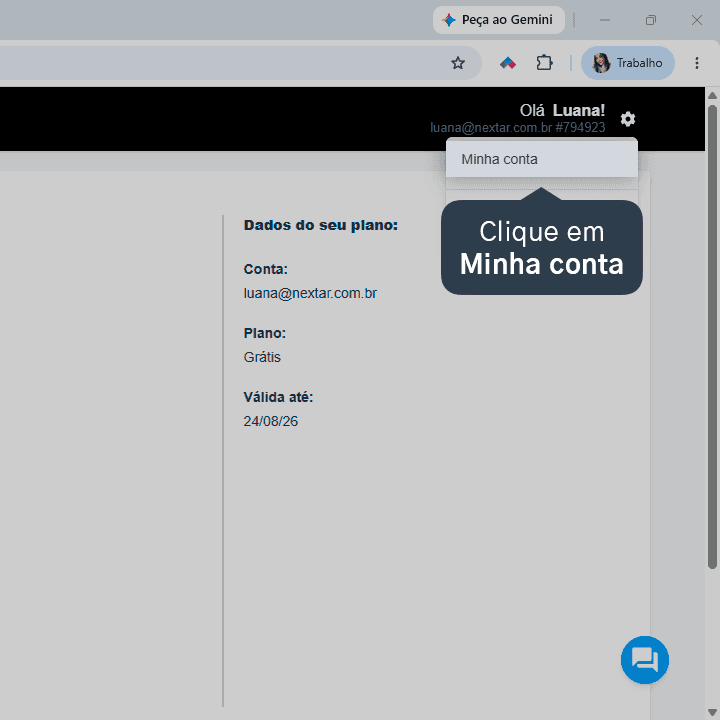The width and height of the screenshot is (720, 720).
Task: Click the scrollbar up arrow
Action: (x=712, y=96)
